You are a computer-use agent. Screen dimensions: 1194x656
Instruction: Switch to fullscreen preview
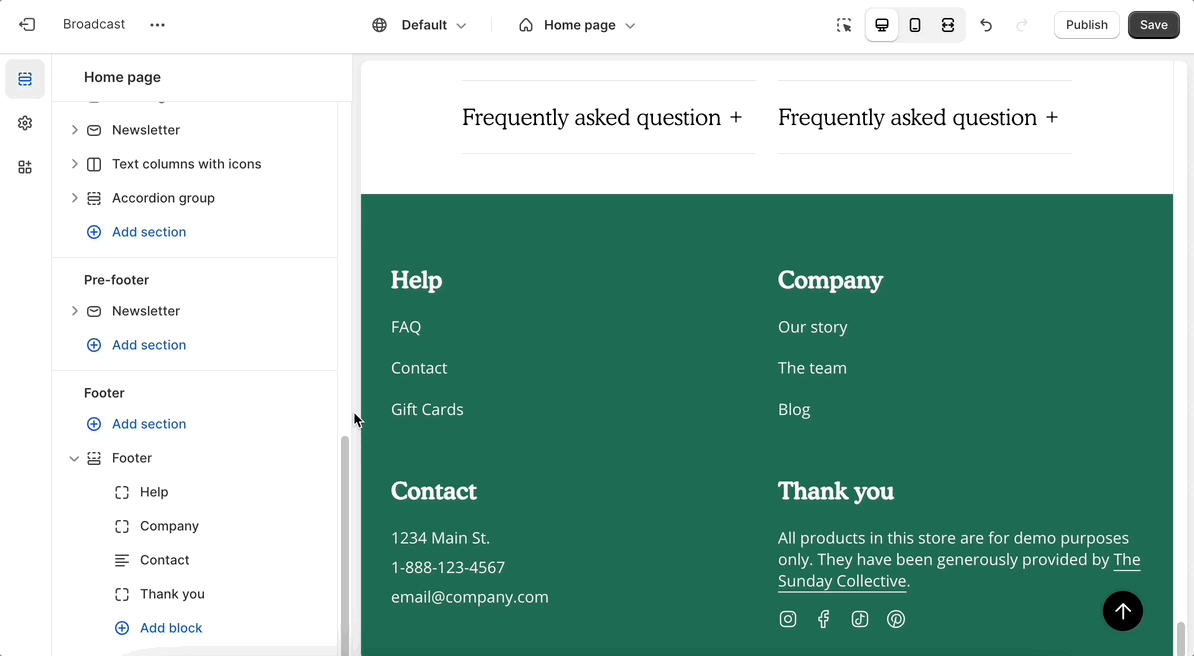(x=948, y=25)
